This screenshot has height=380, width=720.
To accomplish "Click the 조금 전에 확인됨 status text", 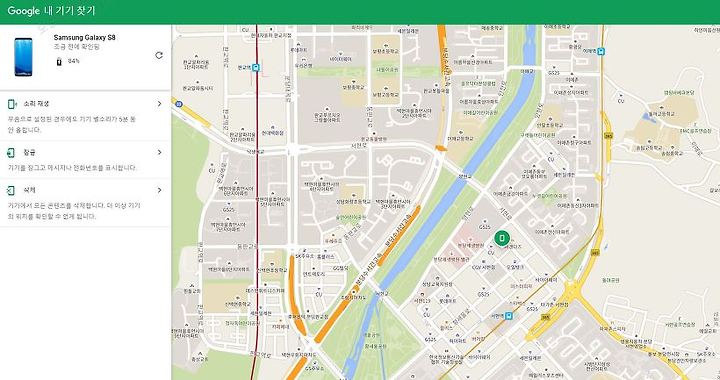I will pyautogui.click(x=77, y=47).
